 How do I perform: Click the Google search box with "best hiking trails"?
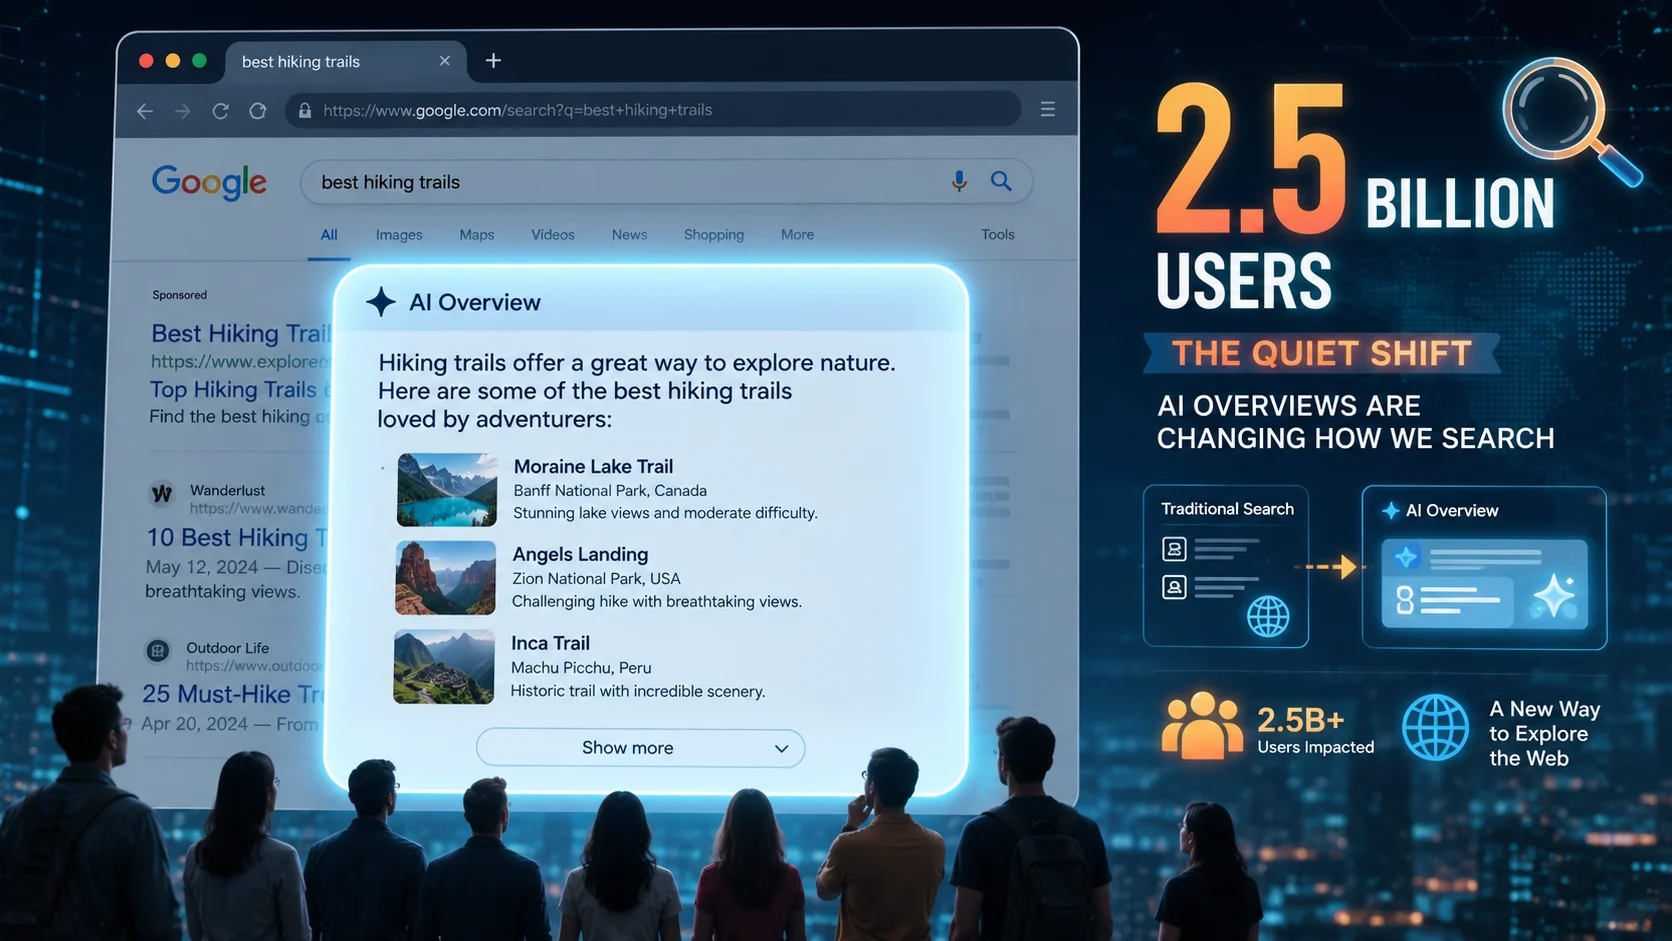pyautogui.click(x=666, y=182)
